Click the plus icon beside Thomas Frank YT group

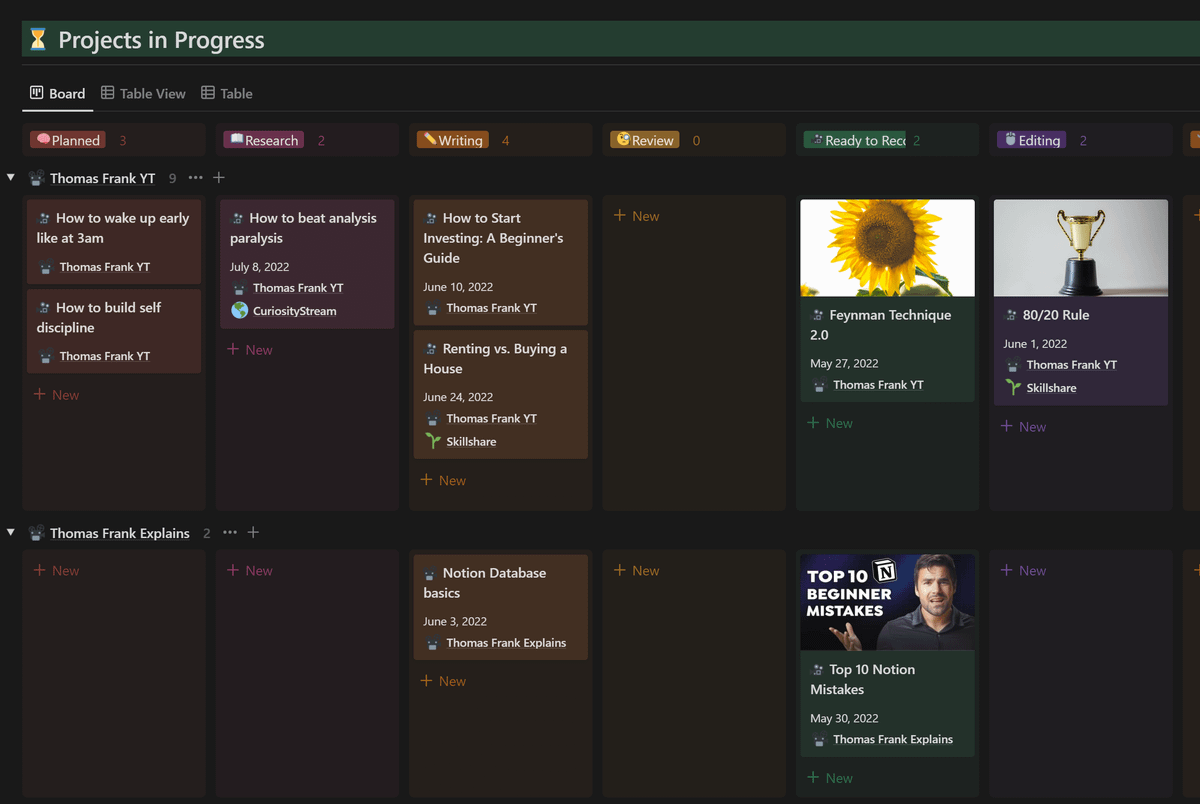[x=219, y=178]
